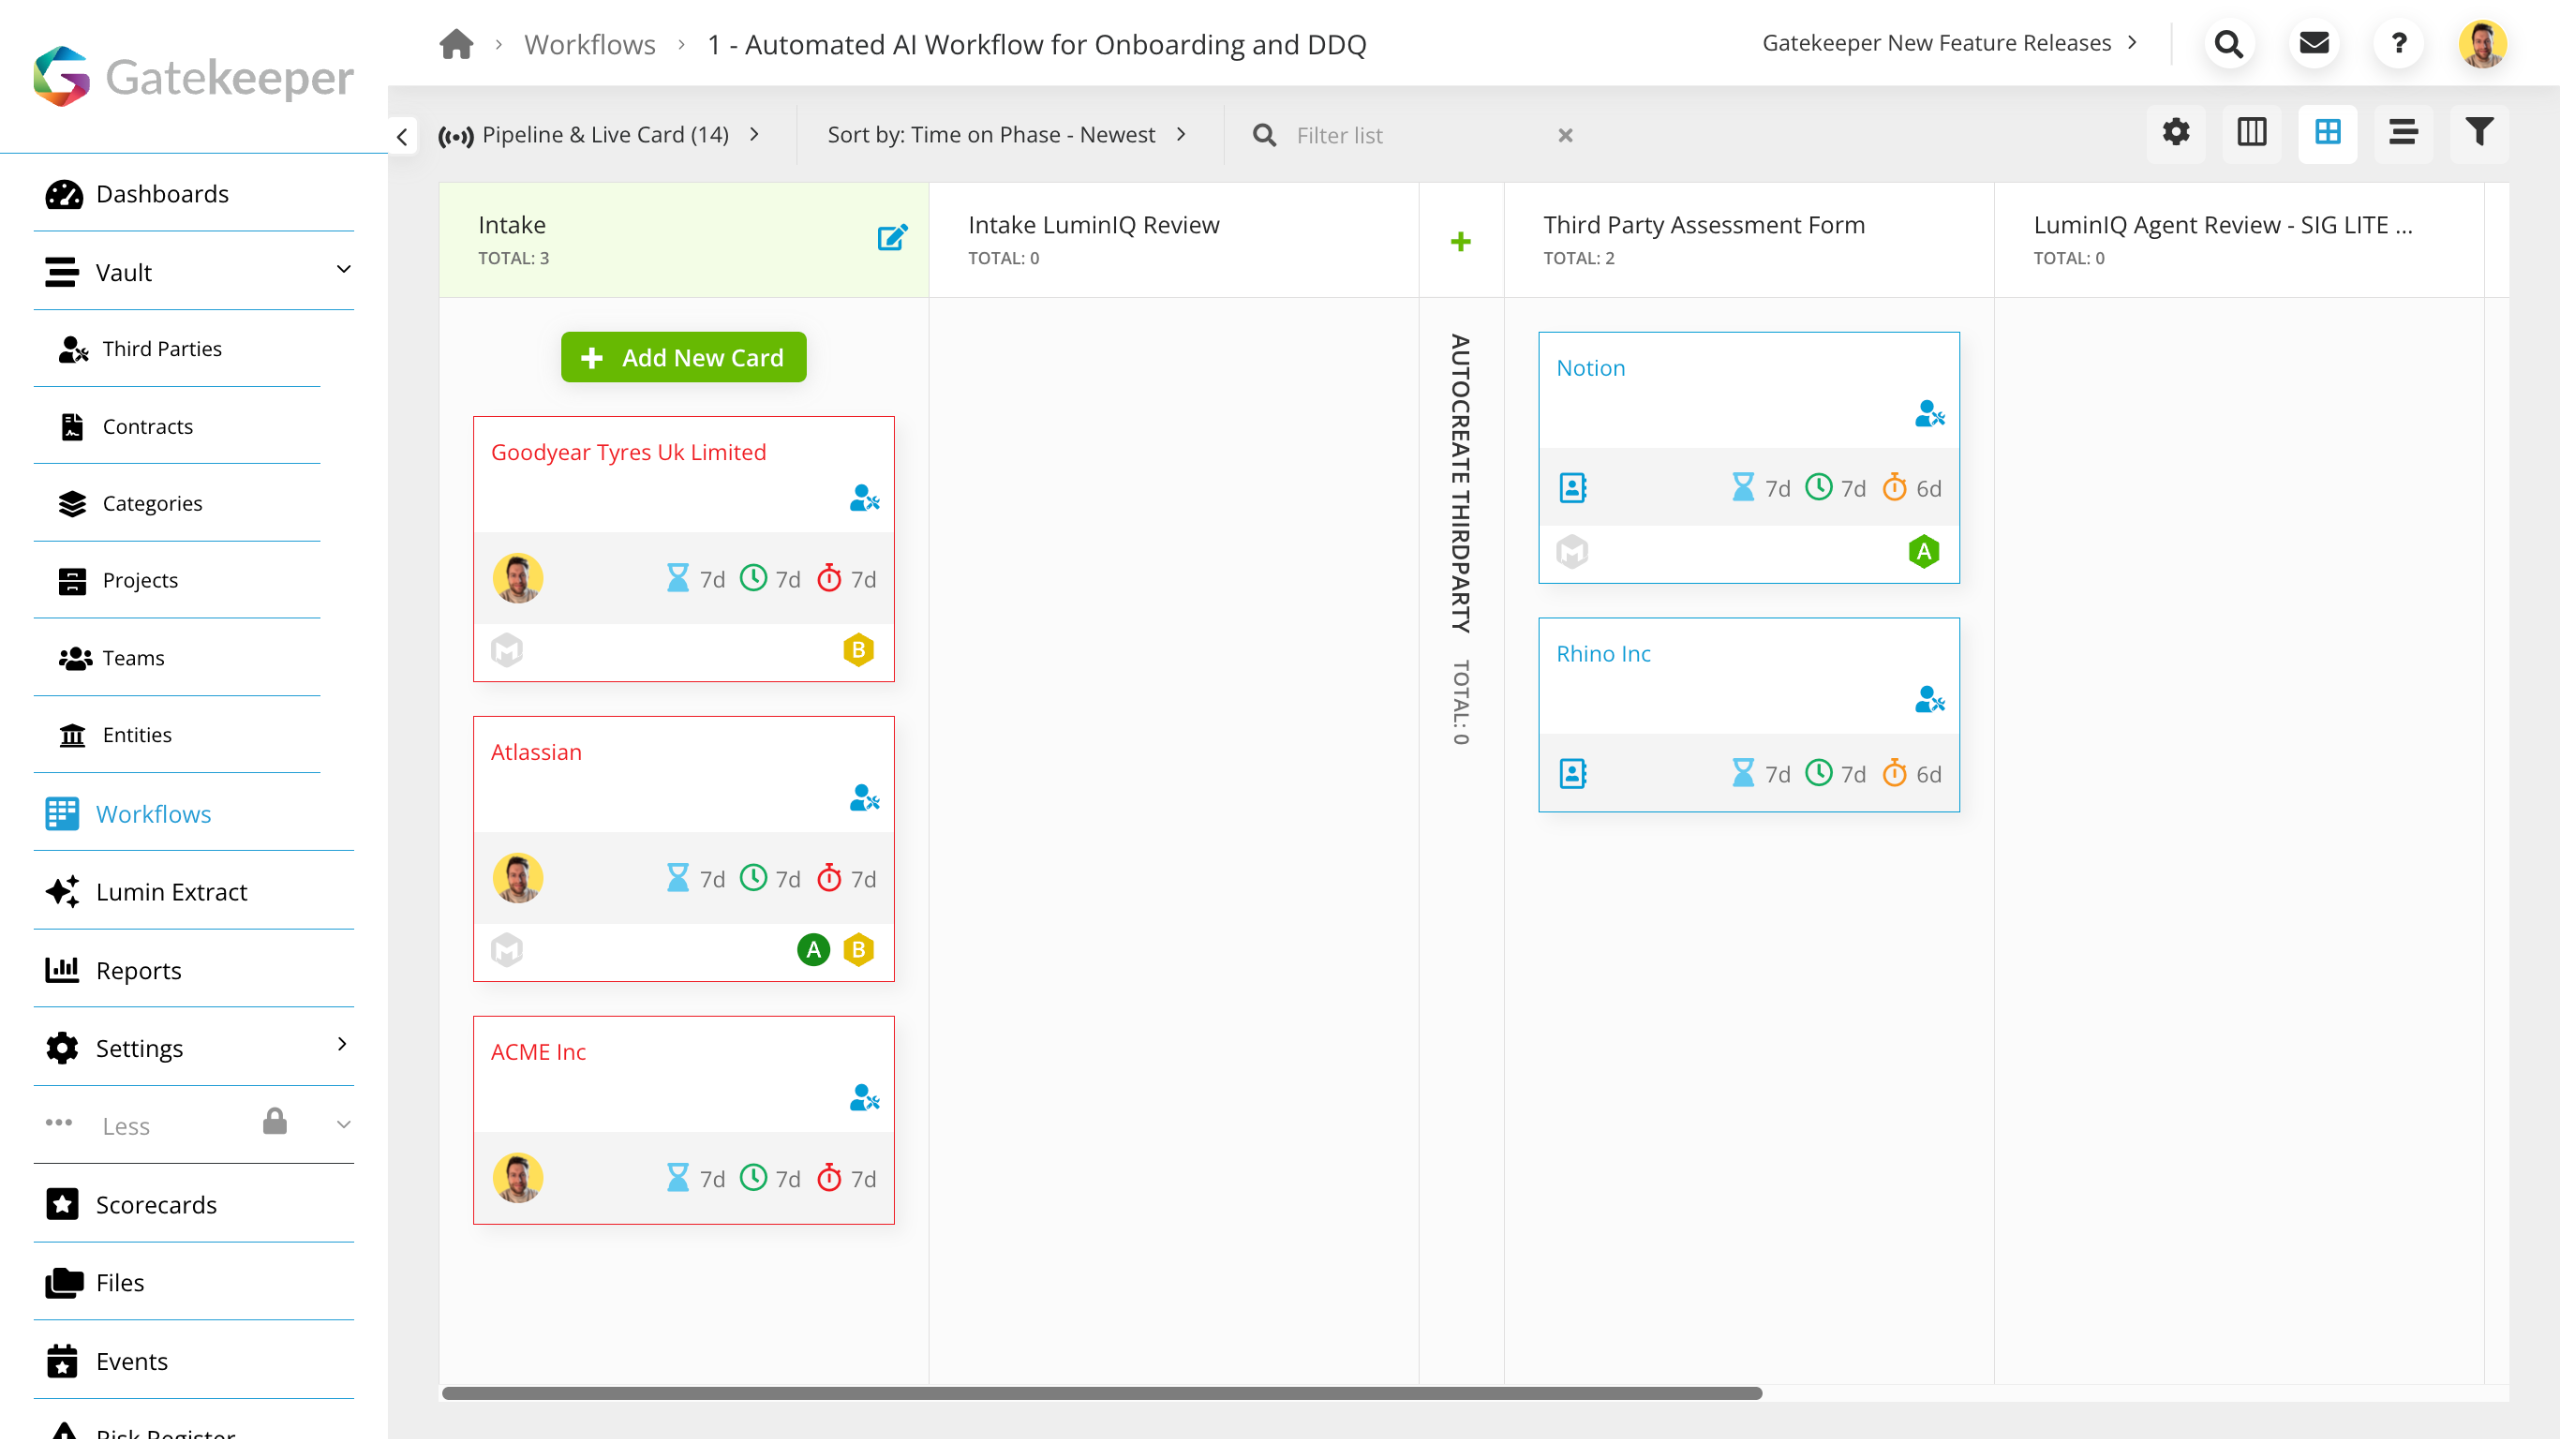Viewport: 2560px width, 1439px height.
Task: Click the help question mark icon
Action: 2397,44
